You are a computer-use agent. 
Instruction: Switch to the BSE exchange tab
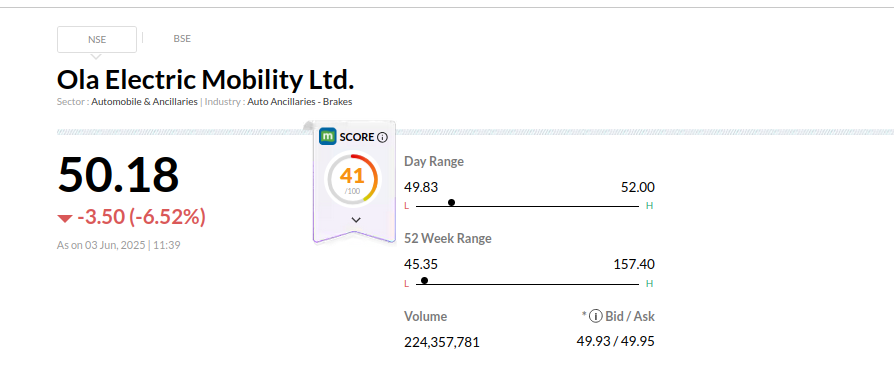point(182,39)
